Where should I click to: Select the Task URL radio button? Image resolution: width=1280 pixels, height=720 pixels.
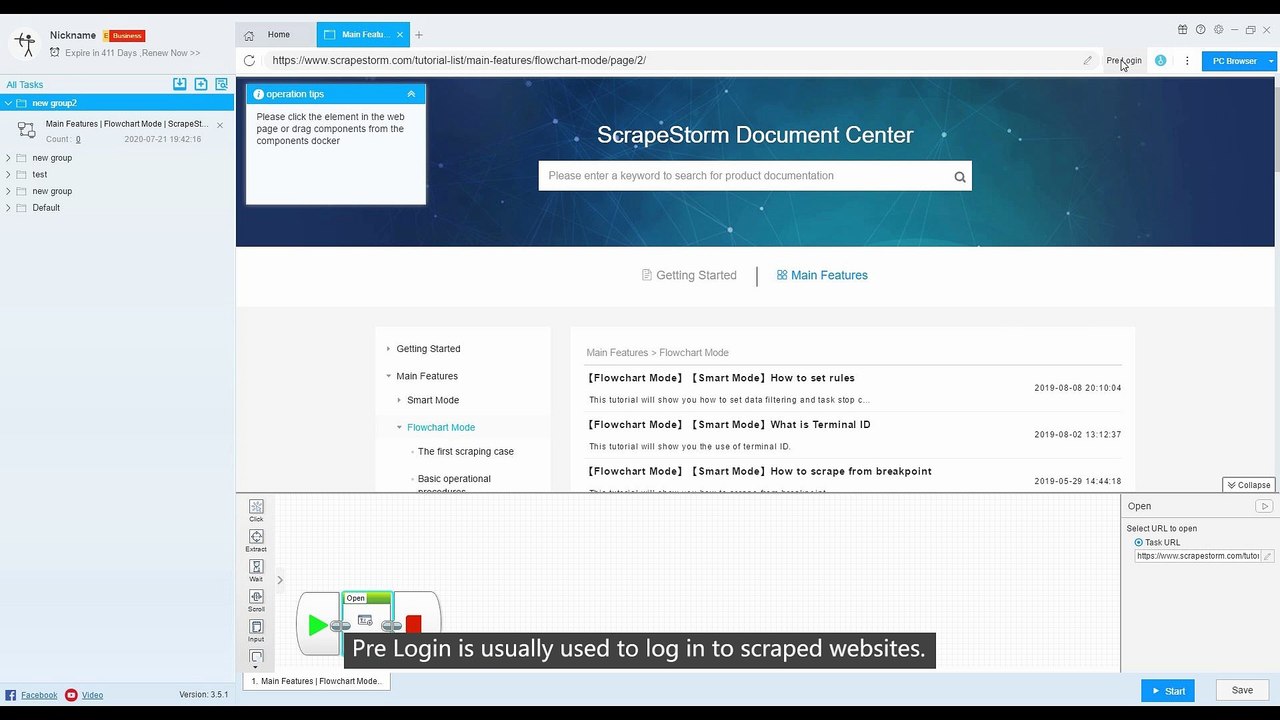(x=1138, y=542)
